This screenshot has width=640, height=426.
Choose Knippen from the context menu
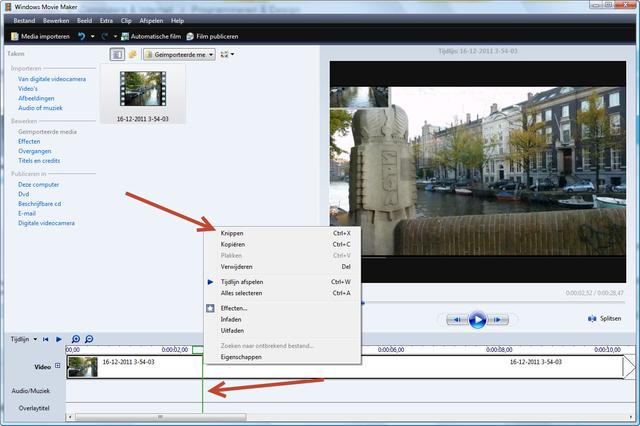(x=232, y=233)
